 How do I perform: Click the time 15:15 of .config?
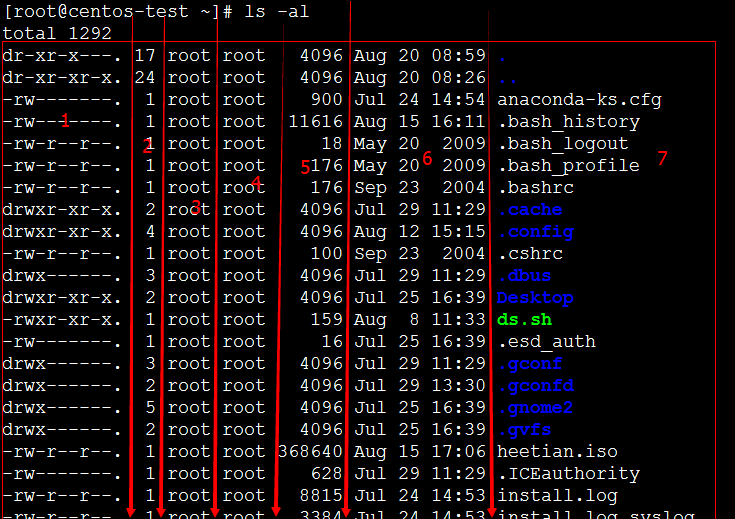click(459, 232)
